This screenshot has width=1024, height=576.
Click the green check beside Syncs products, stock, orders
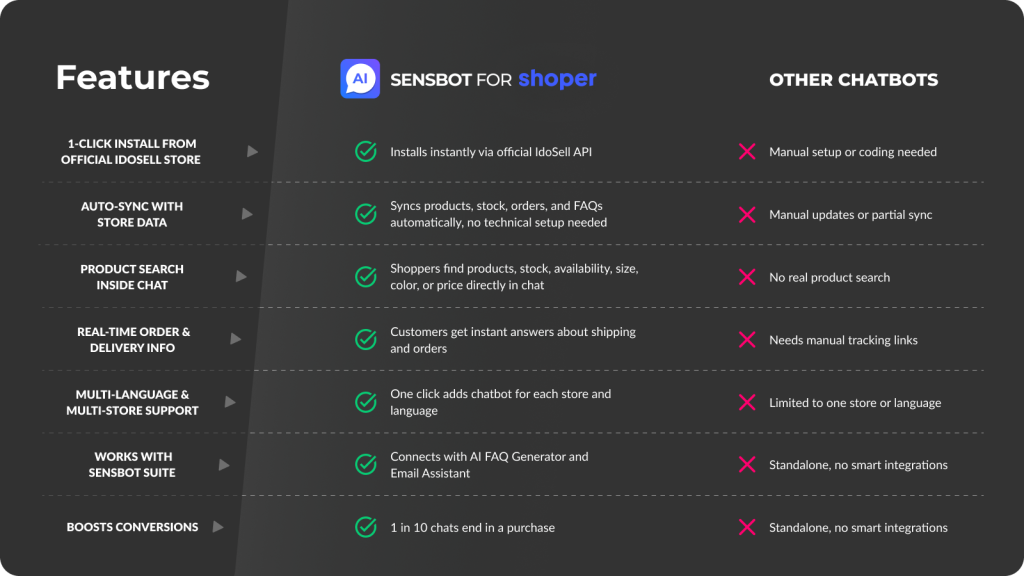click(366, 214)
